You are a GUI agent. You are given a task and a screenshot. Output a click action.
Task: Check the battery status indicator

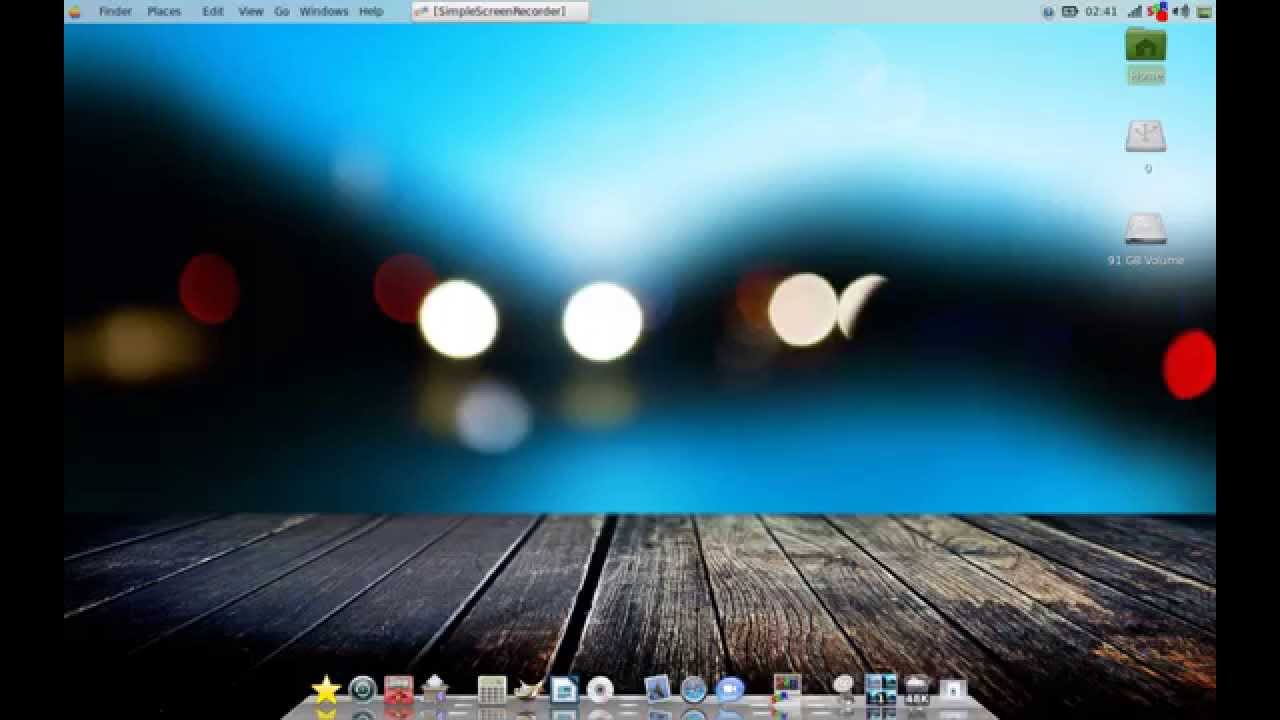pos(1069,12)
